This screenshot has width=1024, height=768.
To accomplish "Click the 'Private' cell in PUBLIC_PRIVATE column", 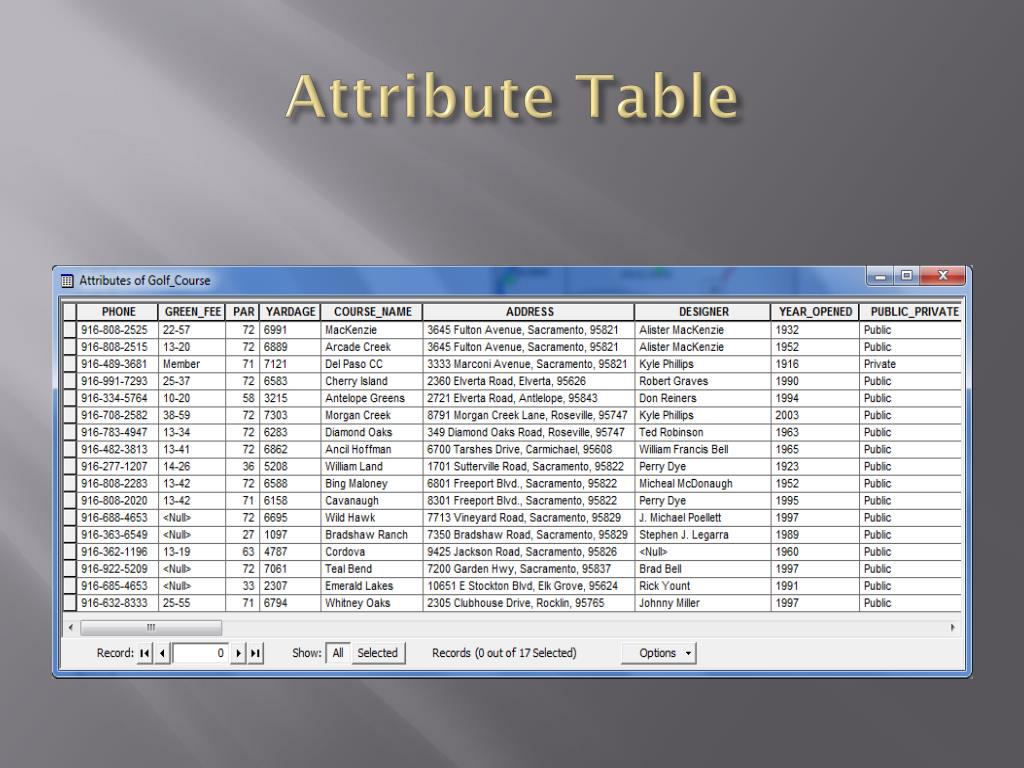I will click(912, 364).
